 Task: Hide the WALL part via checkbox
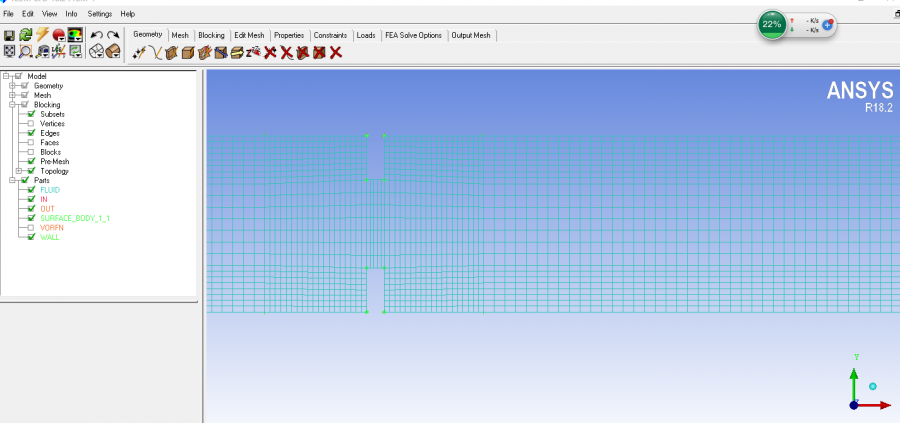pos(31,237)
